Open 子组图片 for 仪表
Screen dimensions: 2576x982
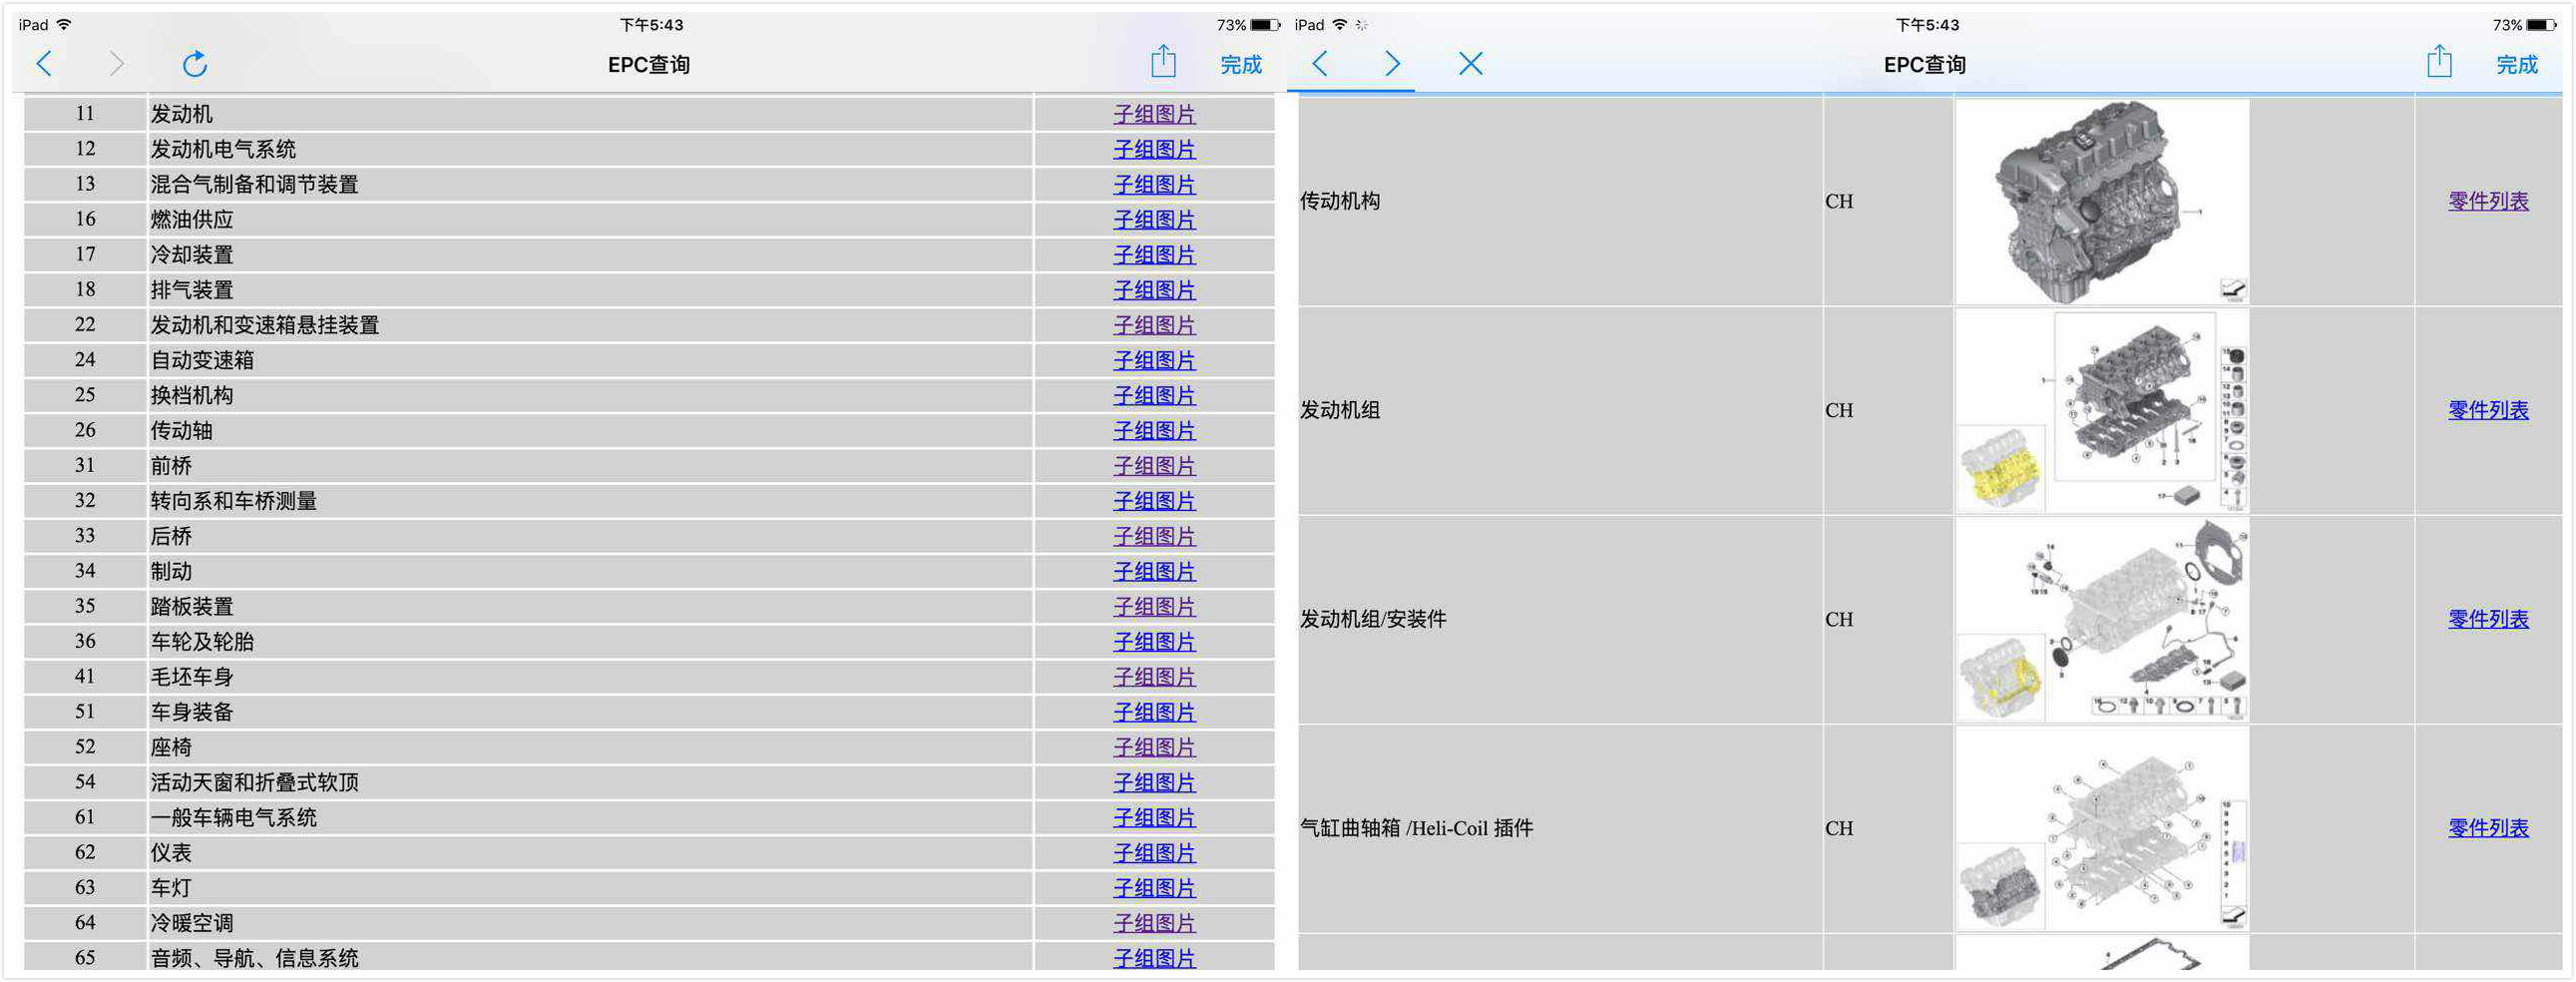point(1154,853)
